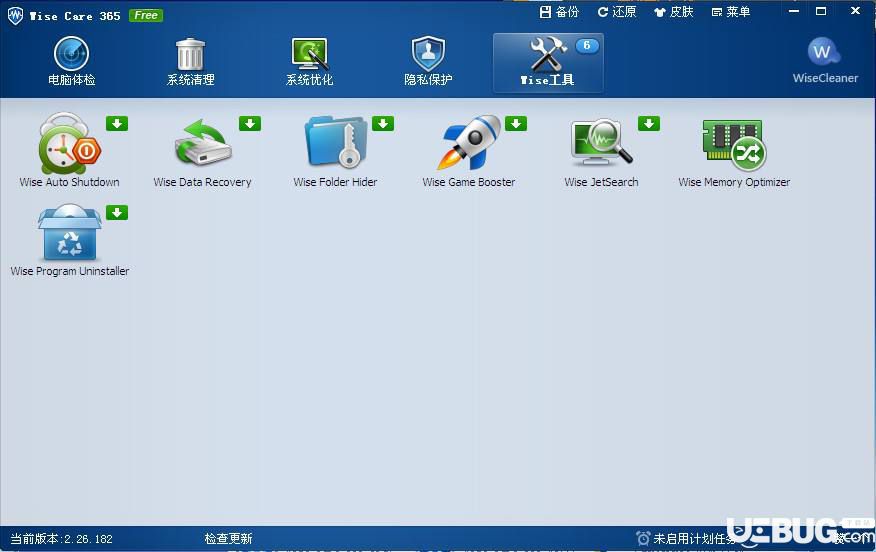Click download badge next to Wise Folder Hider
Image resolution: width=876 pixels, height=552 pixels.
pos(383,123)
